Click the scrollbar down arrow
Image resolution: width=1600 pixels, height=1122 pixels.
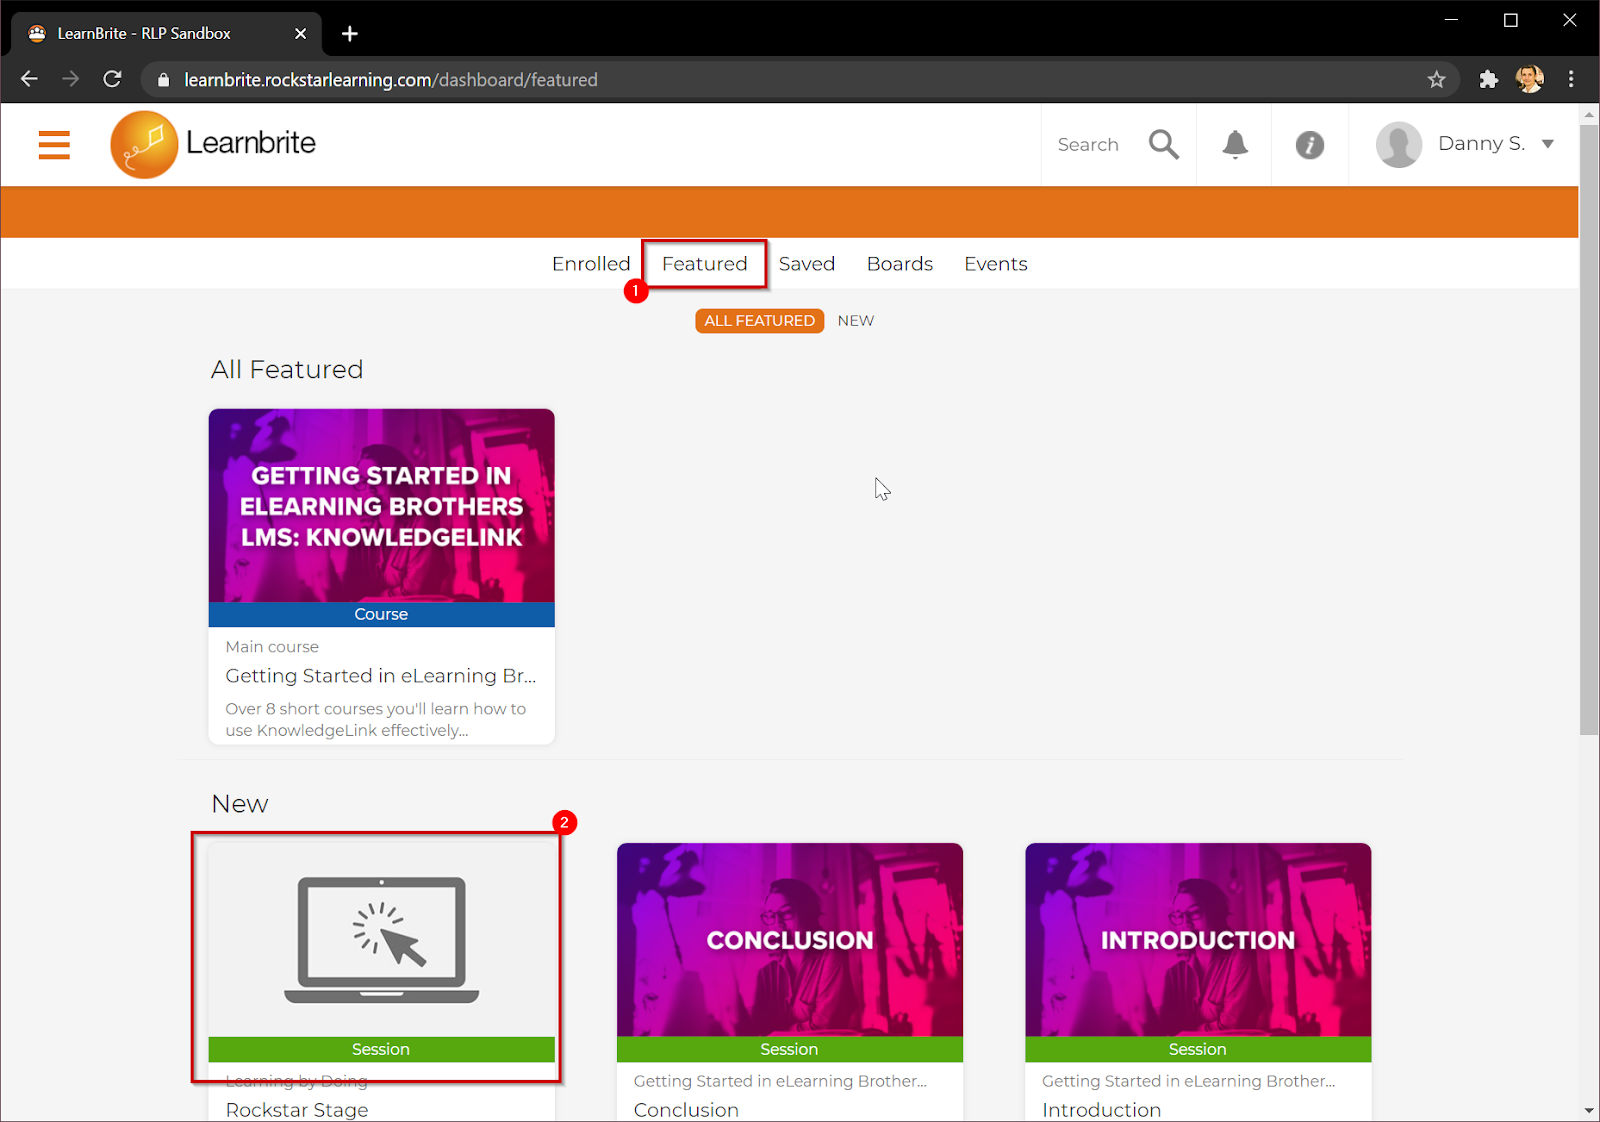tap(1589, 1111)
